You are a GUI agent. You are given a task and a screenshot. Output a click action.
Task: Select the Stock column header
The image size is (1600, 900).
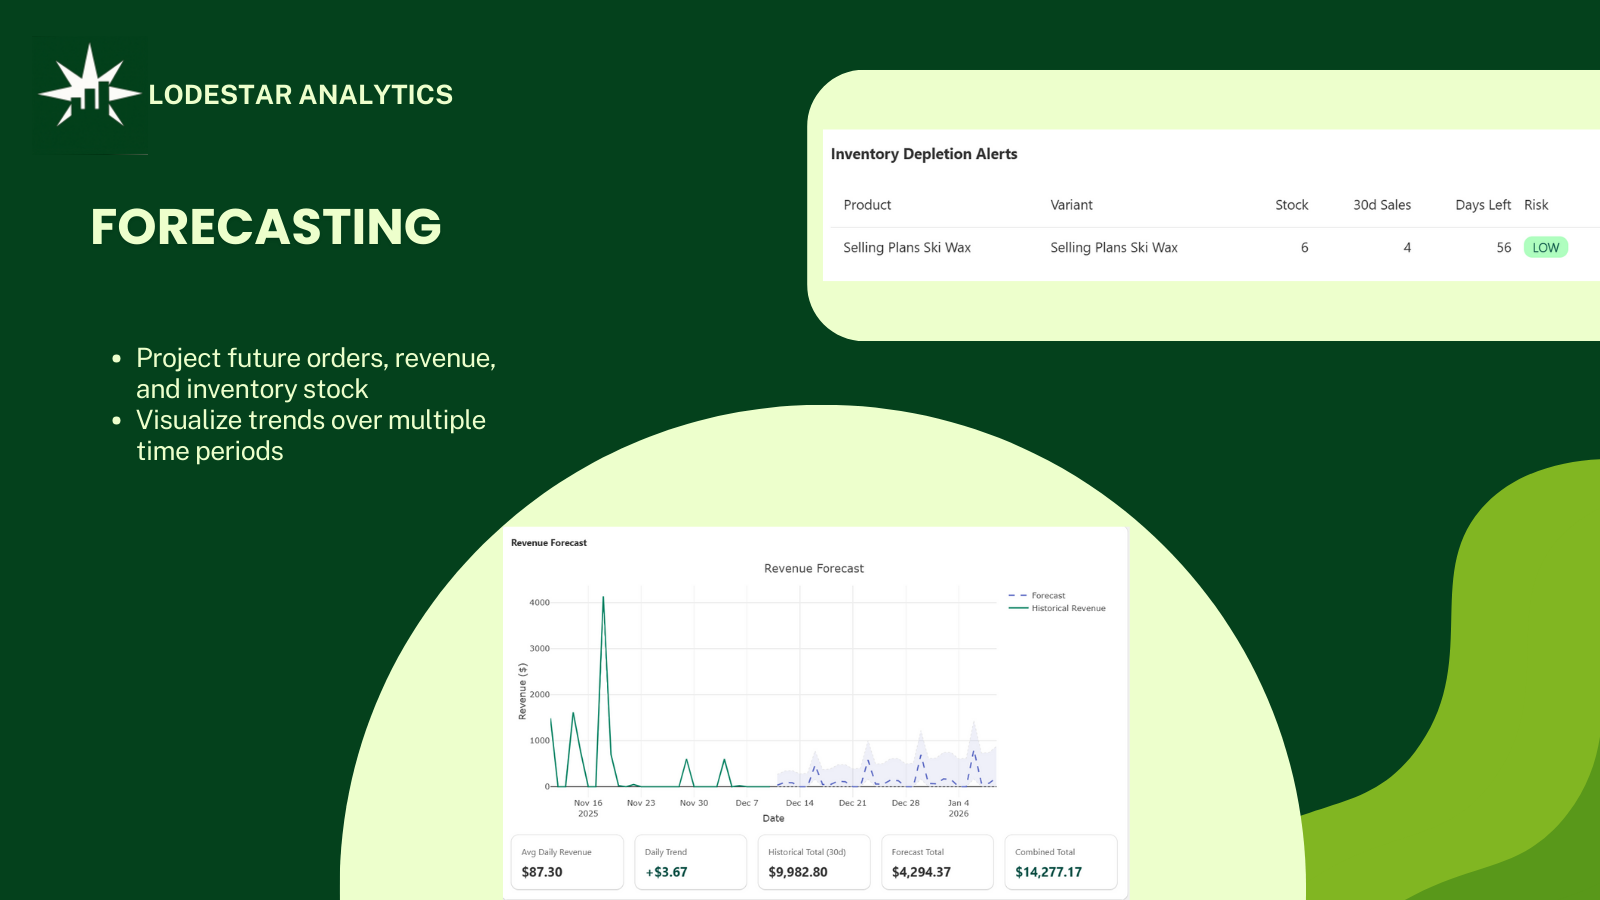(1291, 205)
